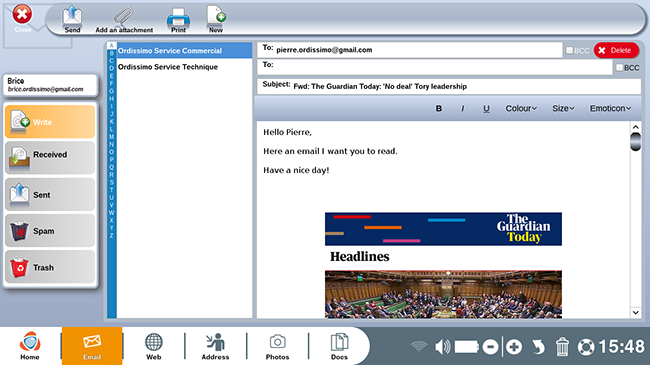Click the House of Commons photo
Screen dimensions: 650x365
coord(443,294)
